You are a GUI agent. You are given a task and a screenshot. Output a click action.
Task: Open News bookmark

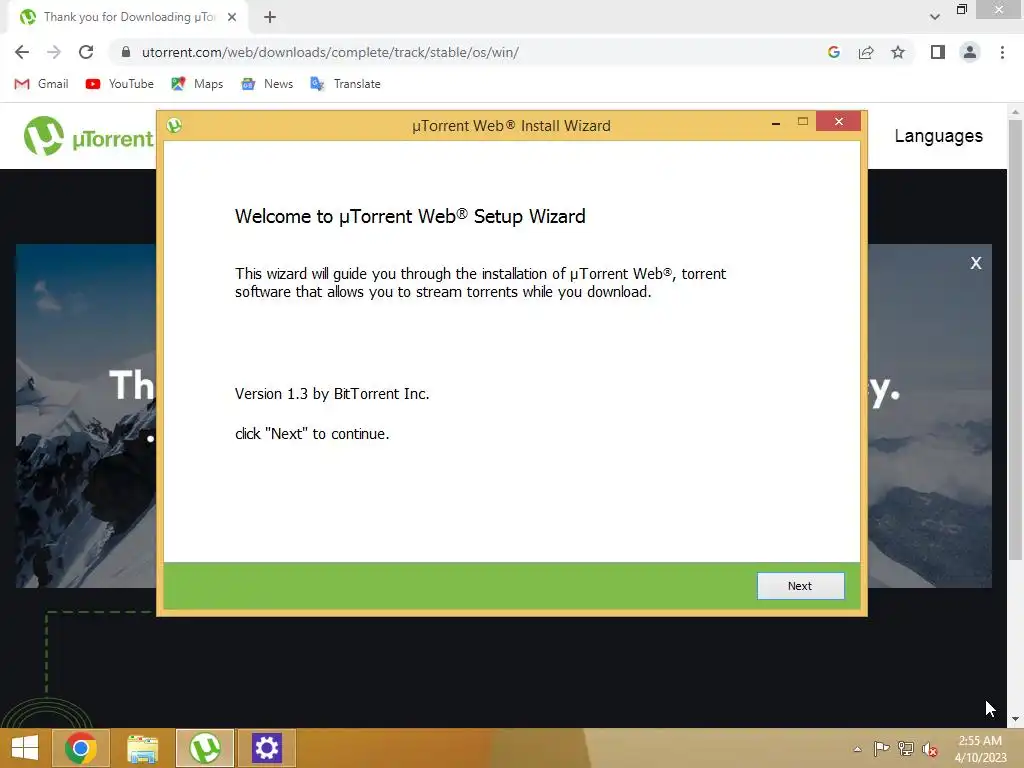tap(266, 84)
